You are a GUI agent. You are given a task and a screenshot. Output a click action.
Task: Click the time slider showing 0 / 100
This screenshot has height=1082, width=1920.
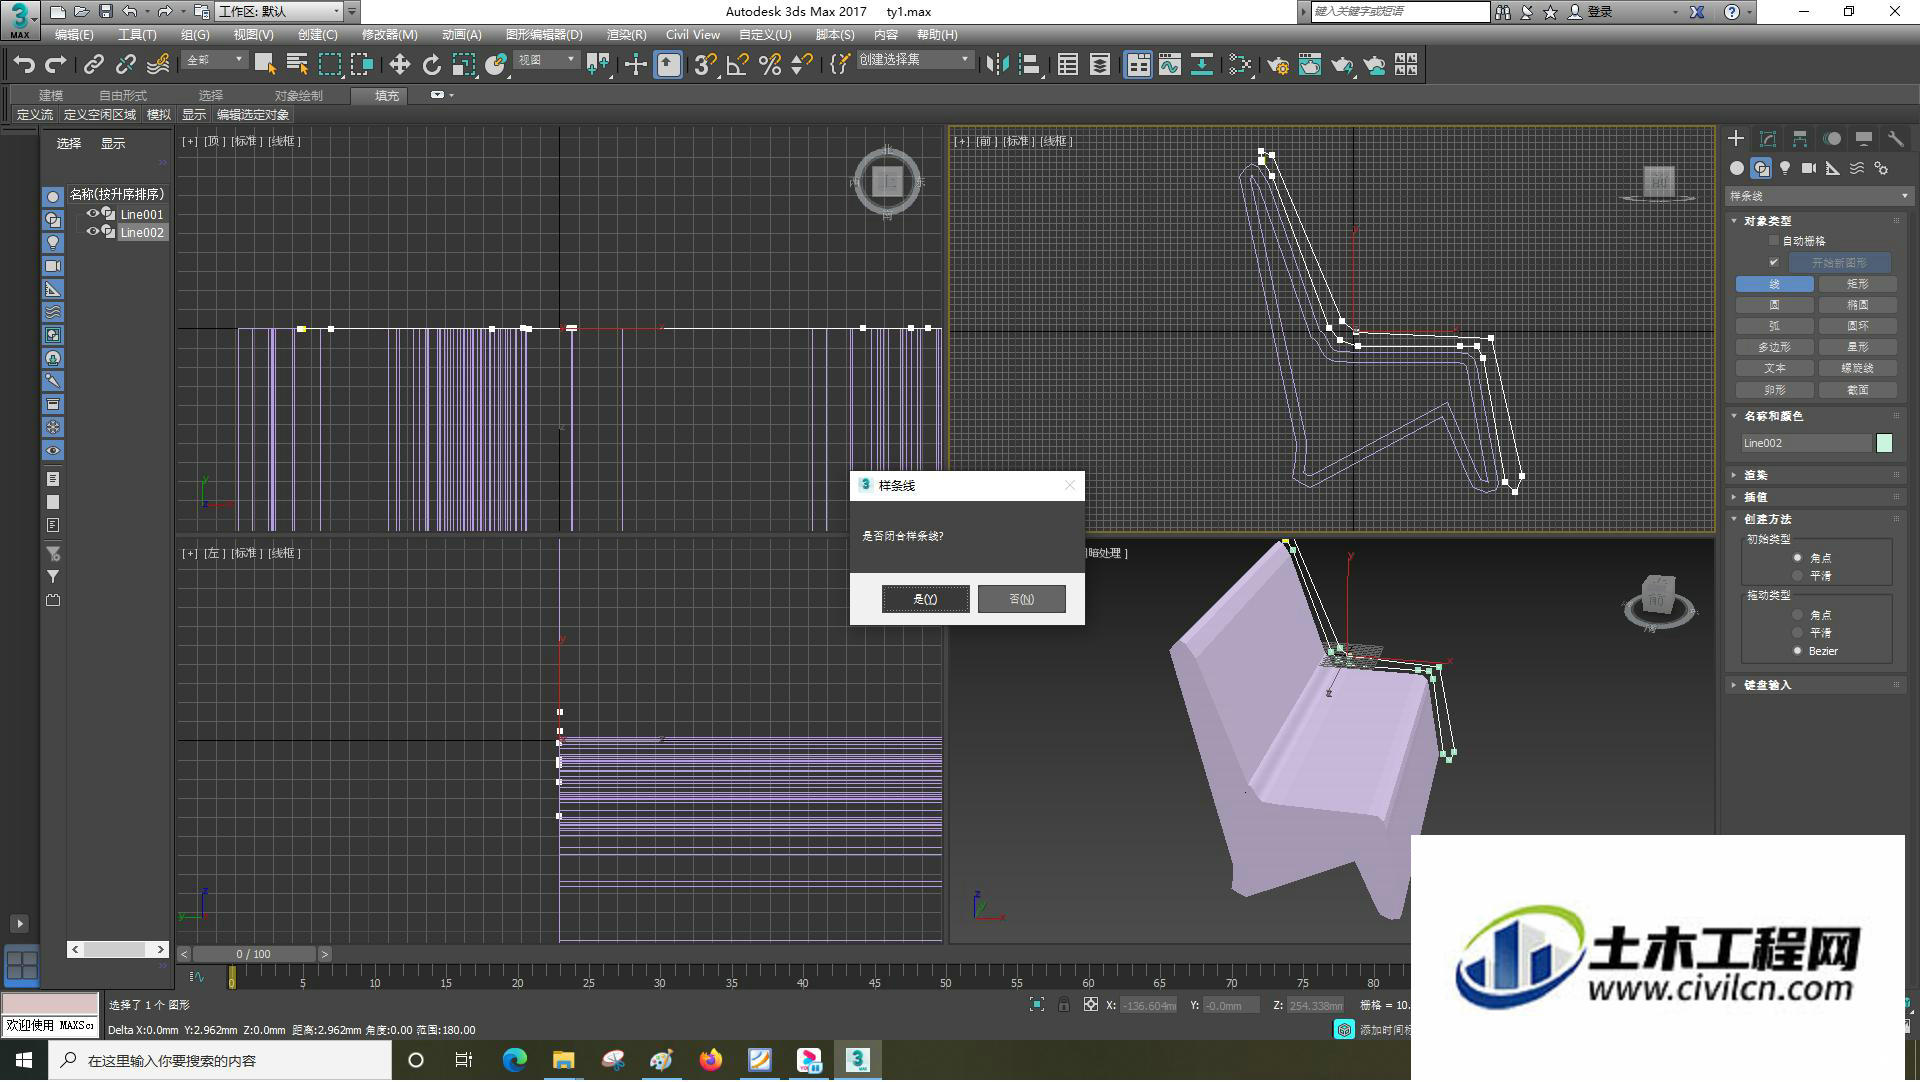254,954
